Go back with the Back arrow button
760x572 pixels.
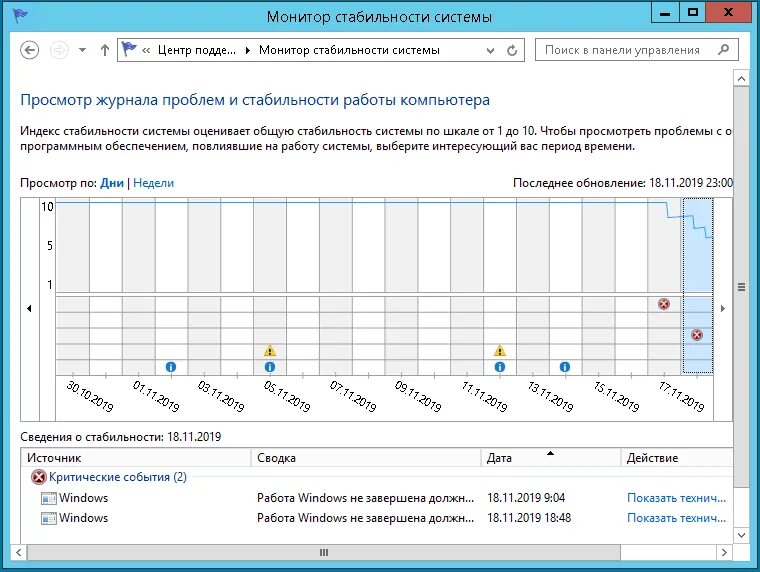(x=30, y=50)
